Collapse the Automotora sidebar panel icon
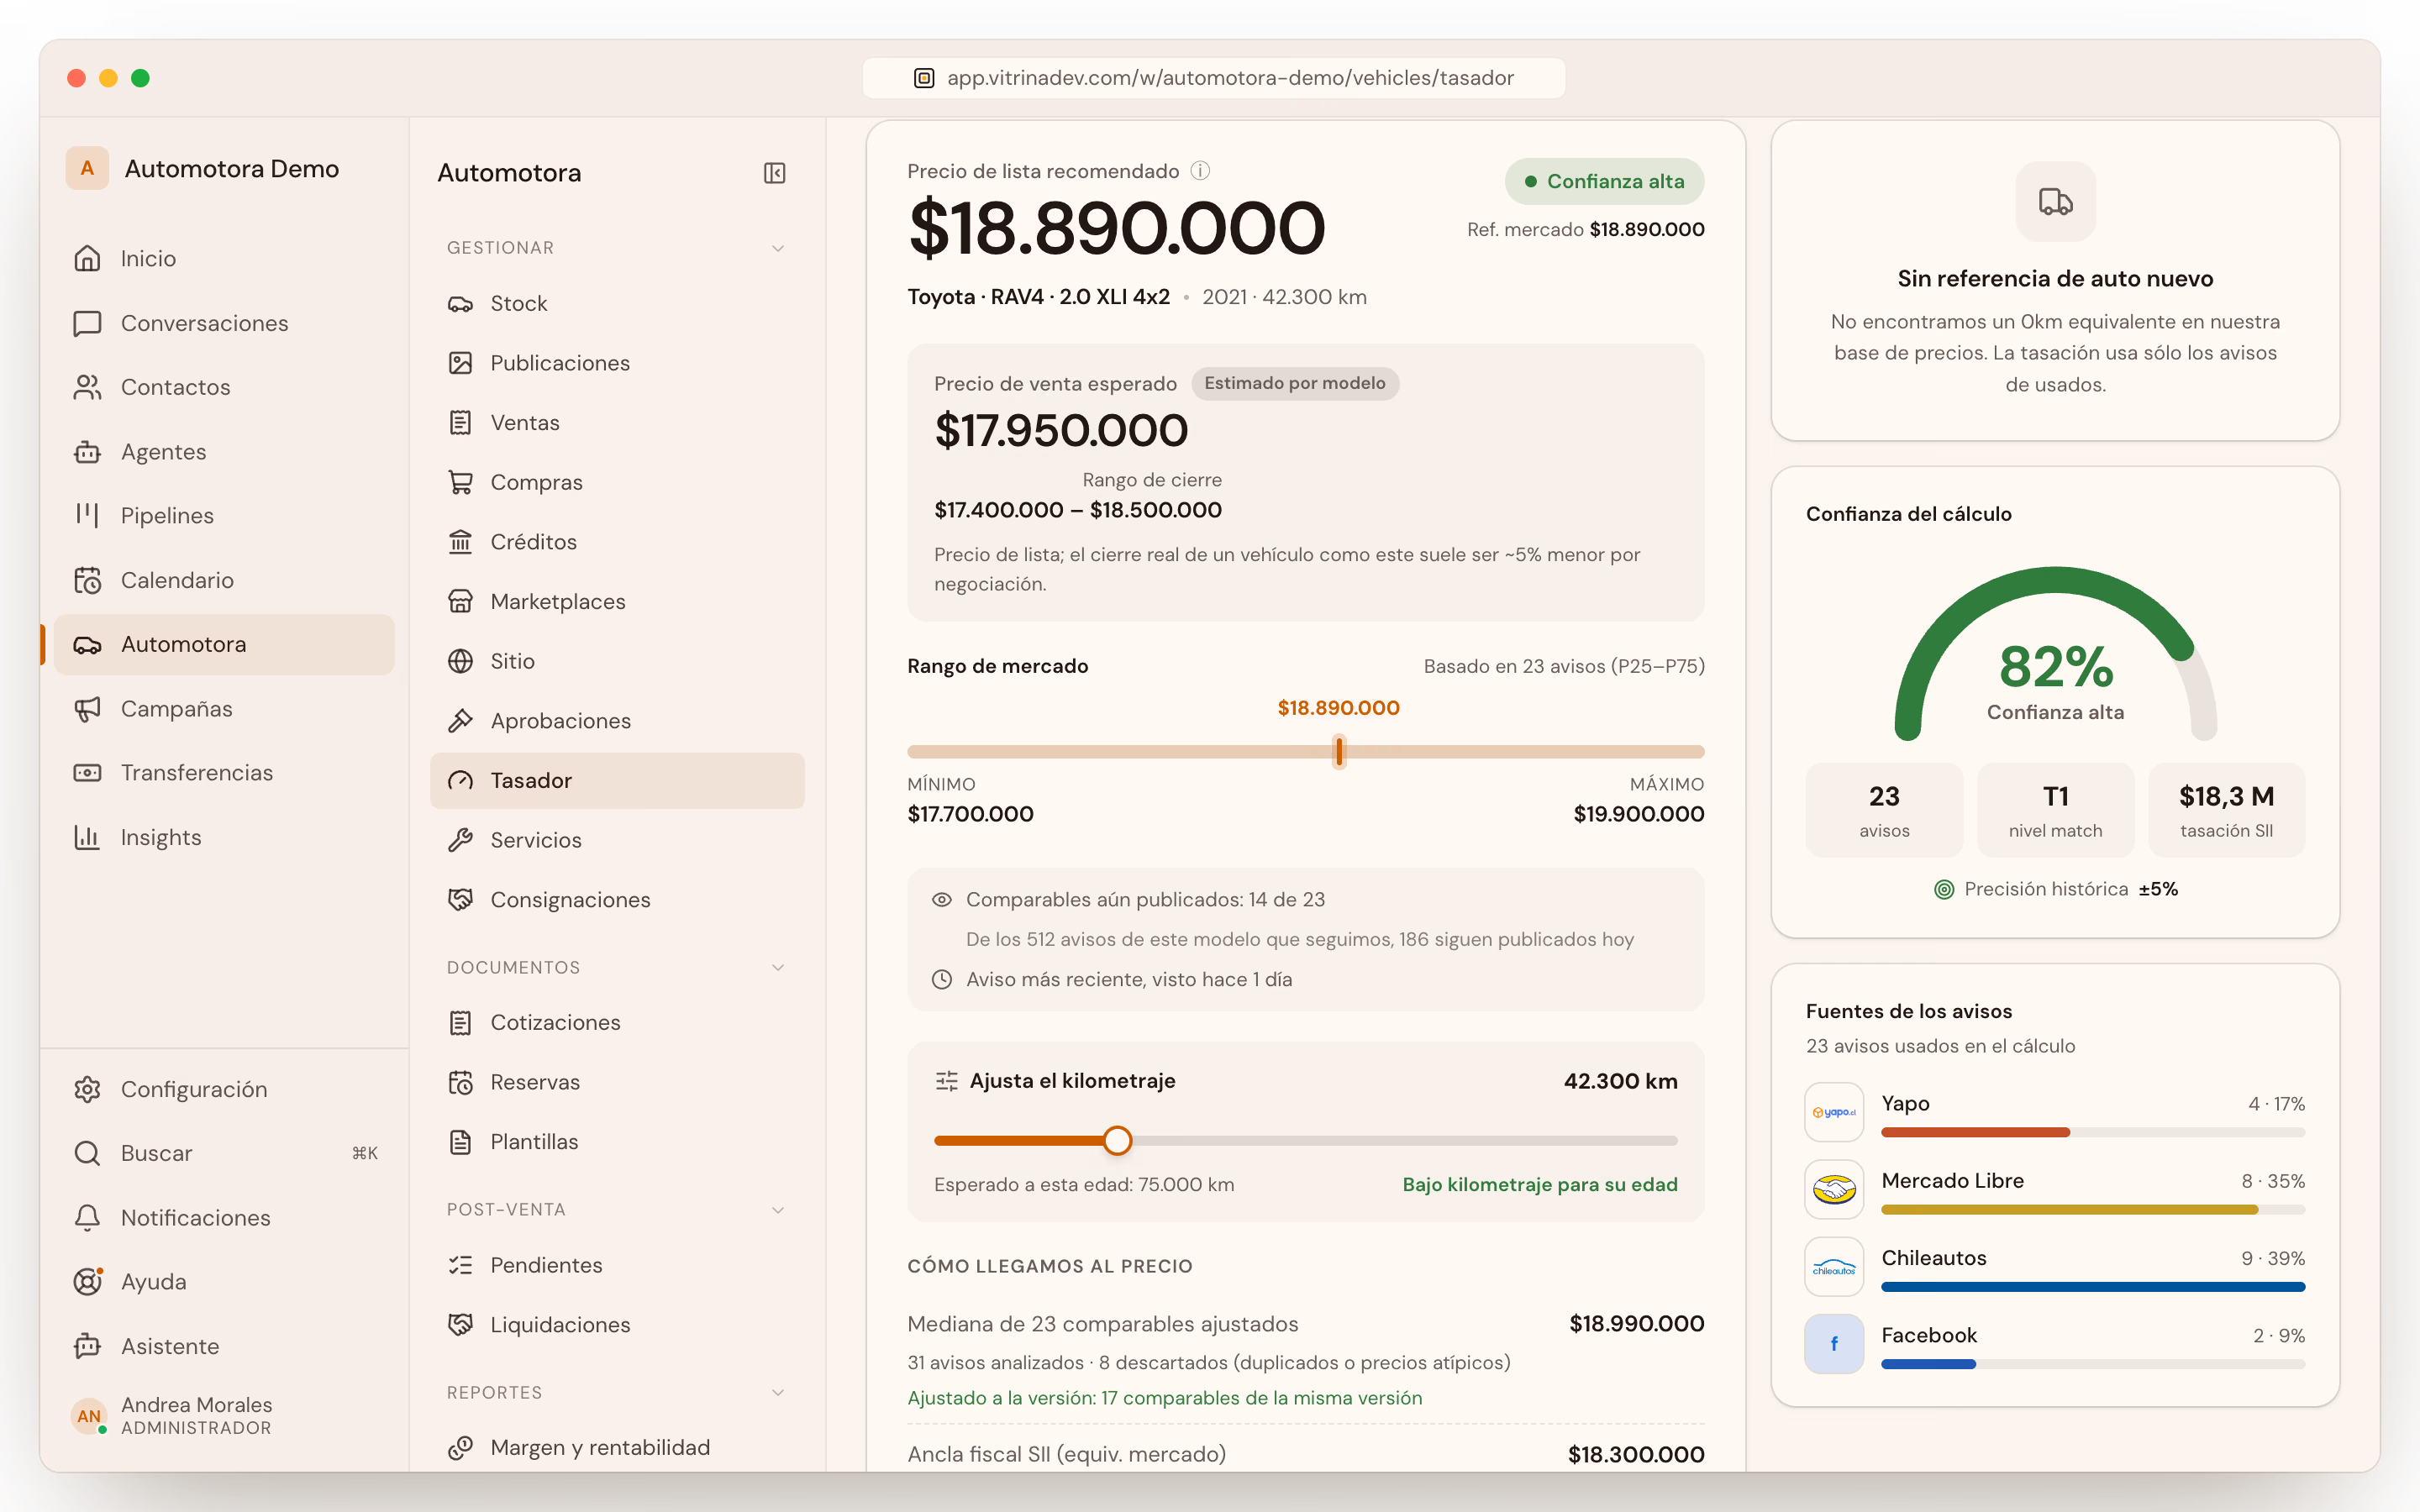Screen dimensions: 2420x1512 coord(774,173)
